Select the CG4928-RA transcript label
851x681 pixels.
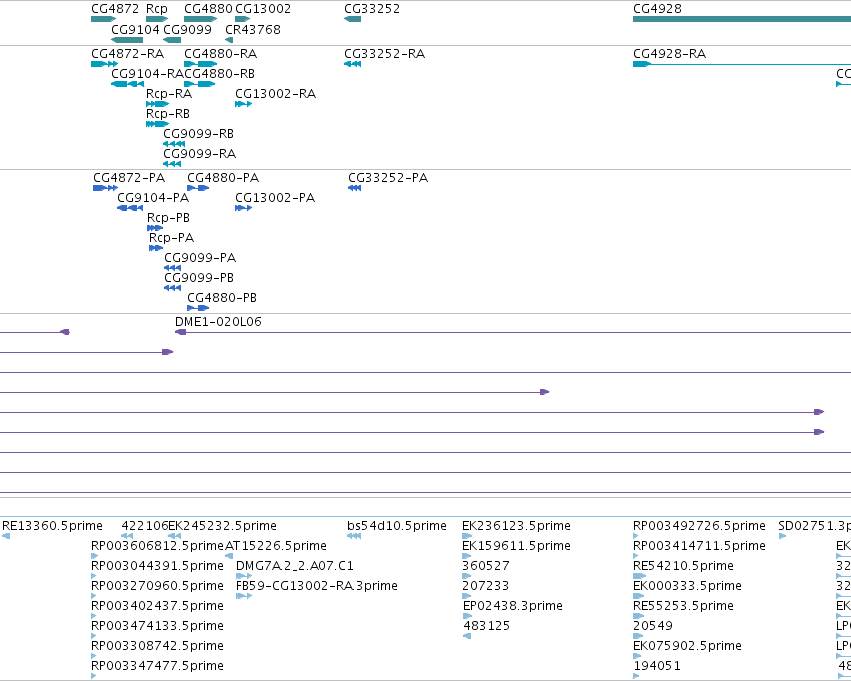click(669, 54)
